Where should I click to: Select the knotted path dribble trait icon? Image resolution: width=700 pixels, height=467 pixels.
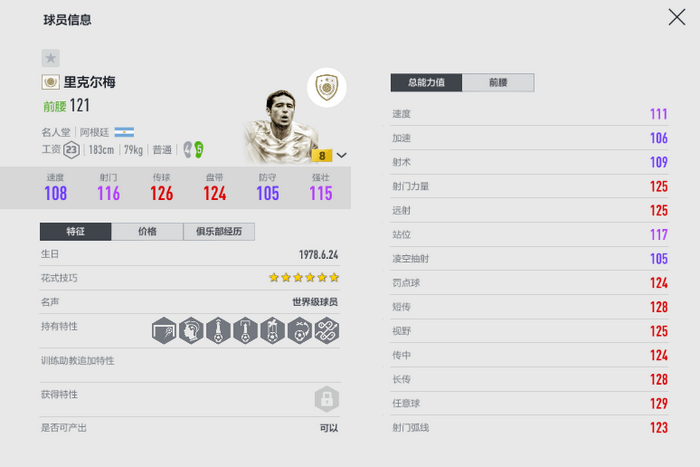327,331
